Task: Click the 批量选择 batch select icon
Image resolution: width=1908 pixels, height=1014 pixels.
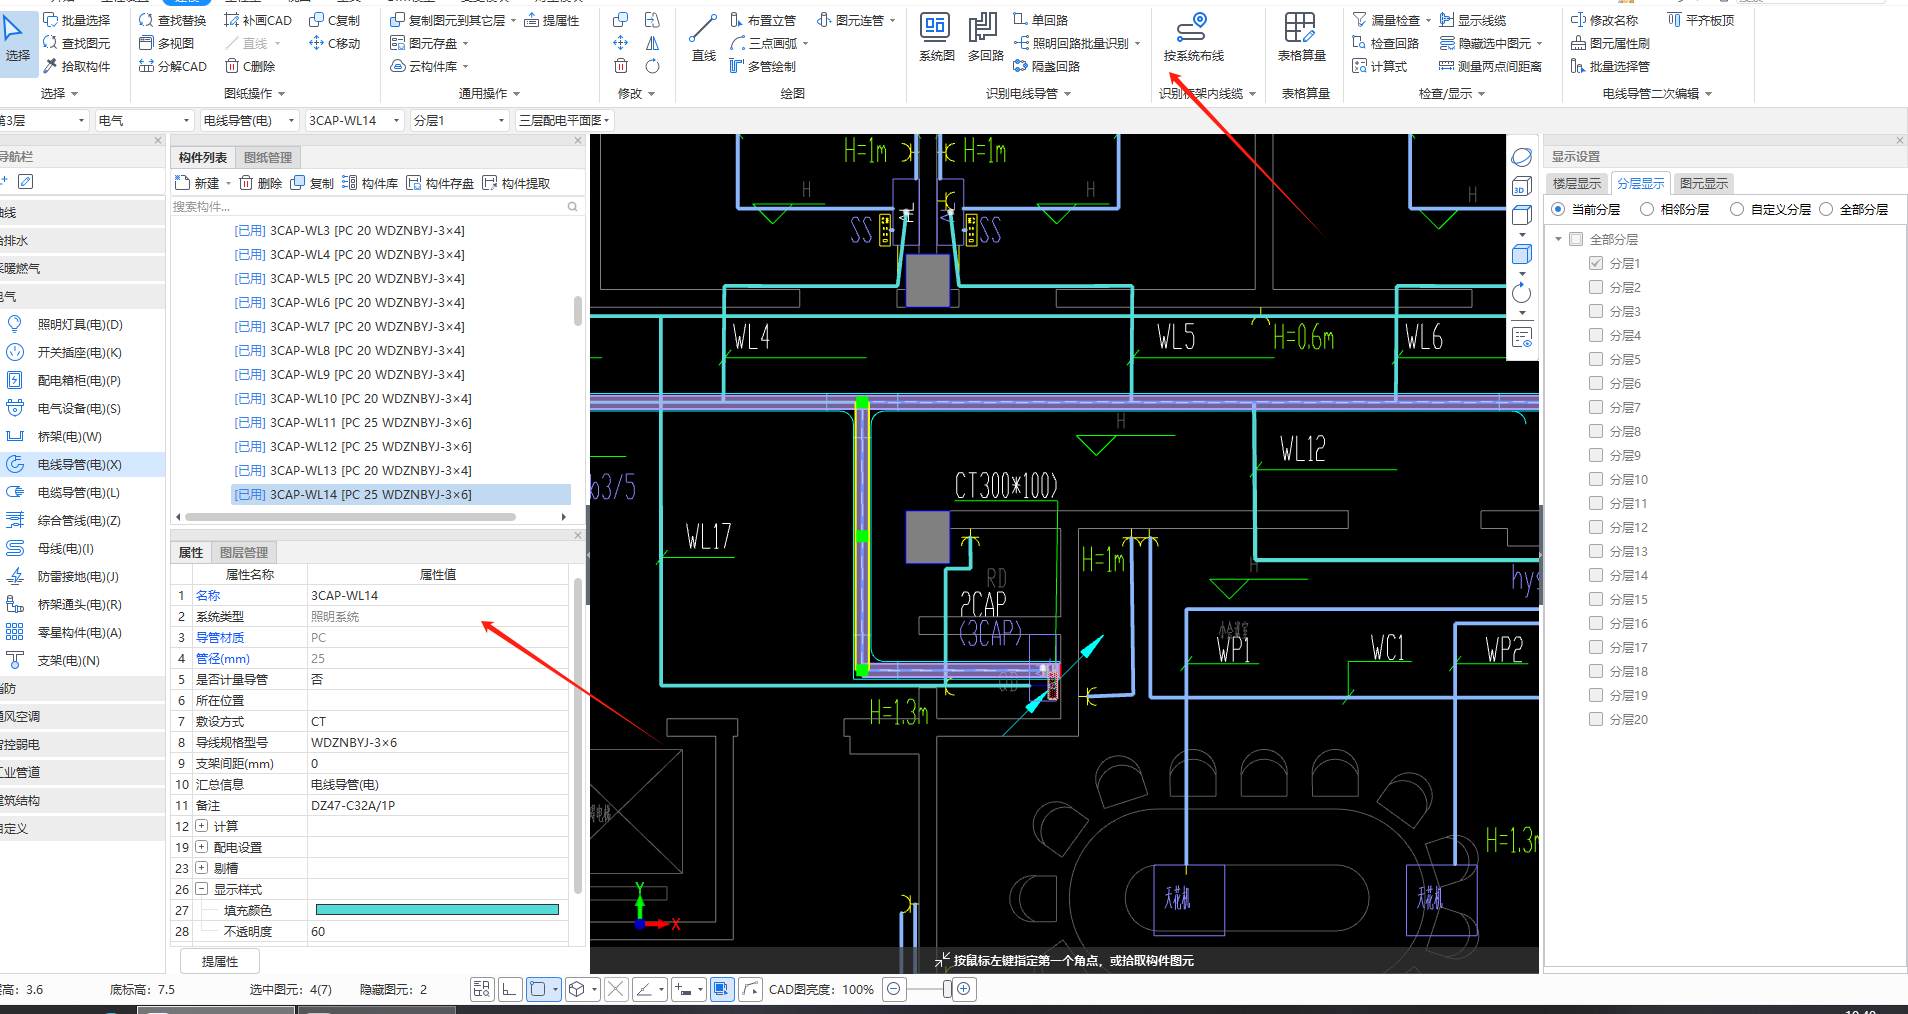Action: click(50, 20)
